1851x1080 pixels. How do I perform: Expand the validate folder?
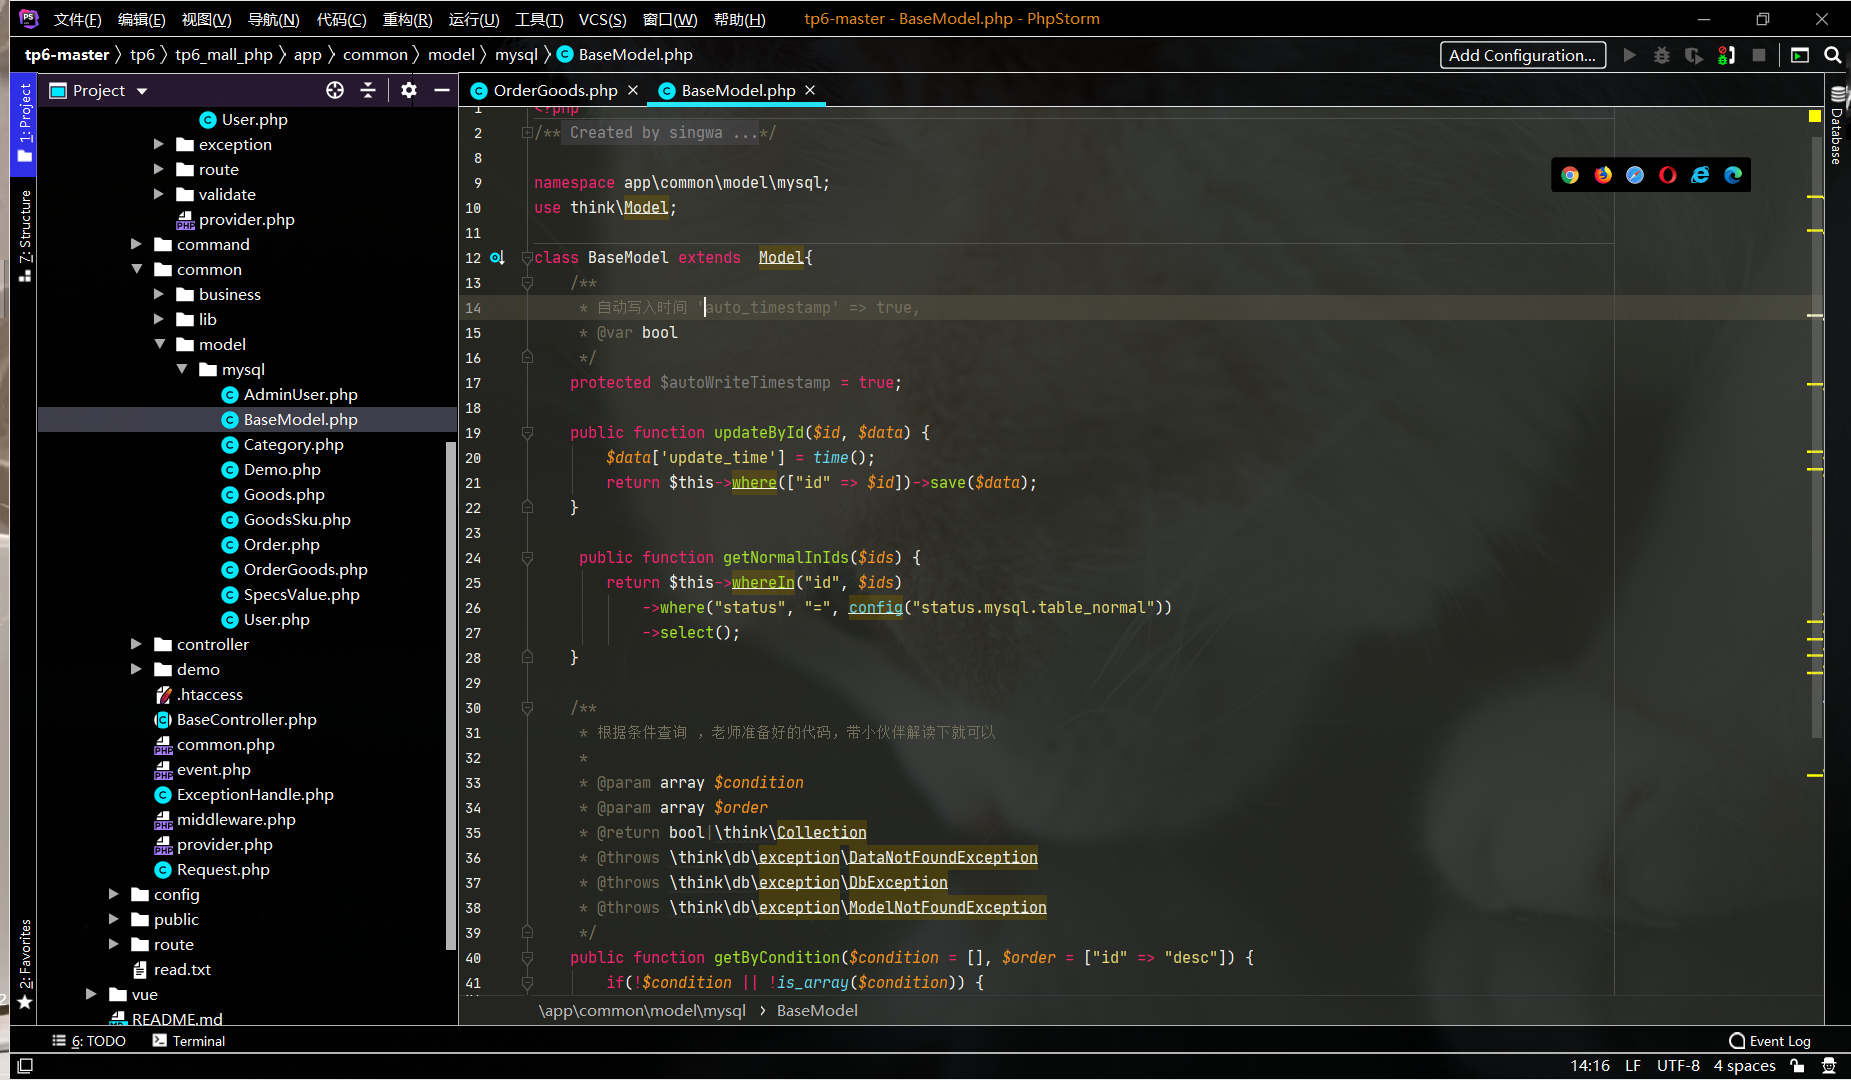coord(158,194)
